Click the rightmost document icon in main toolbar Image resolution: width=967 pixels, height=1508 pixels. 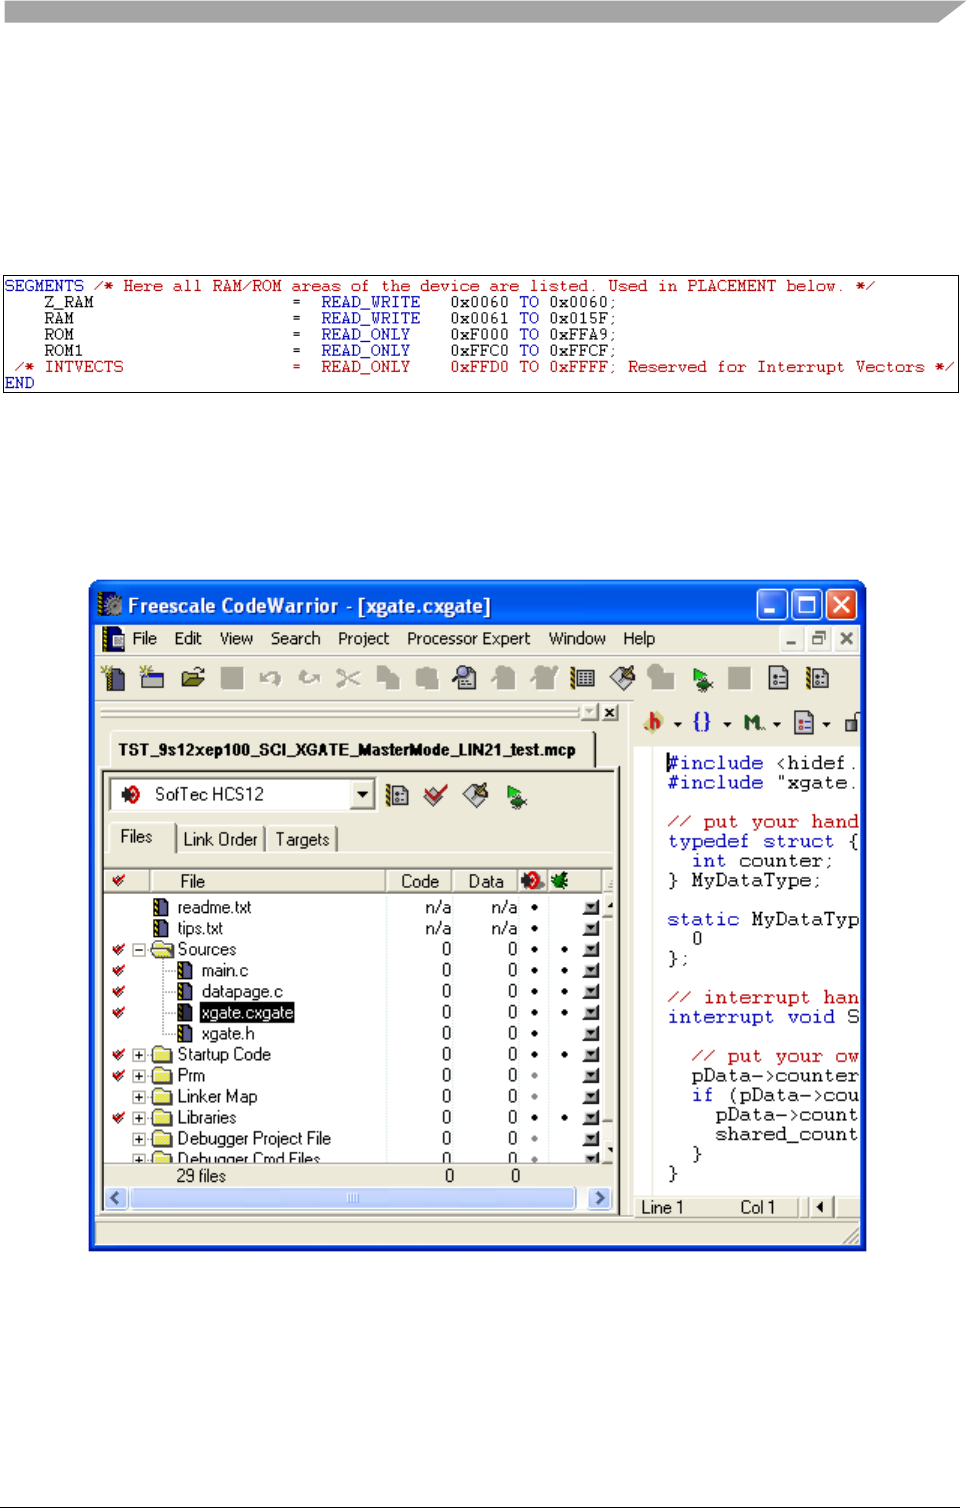818,678
